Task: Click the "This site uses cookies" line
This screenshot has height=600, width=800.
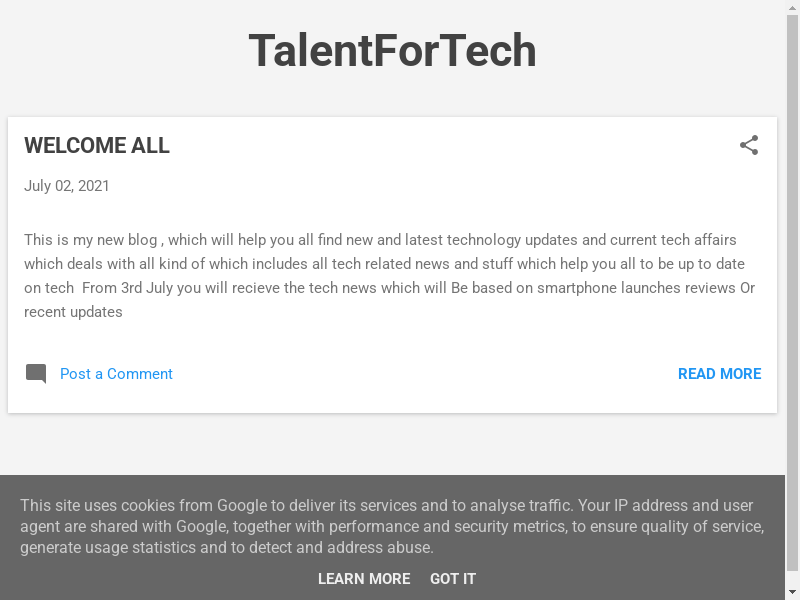Action: point(386,506)
